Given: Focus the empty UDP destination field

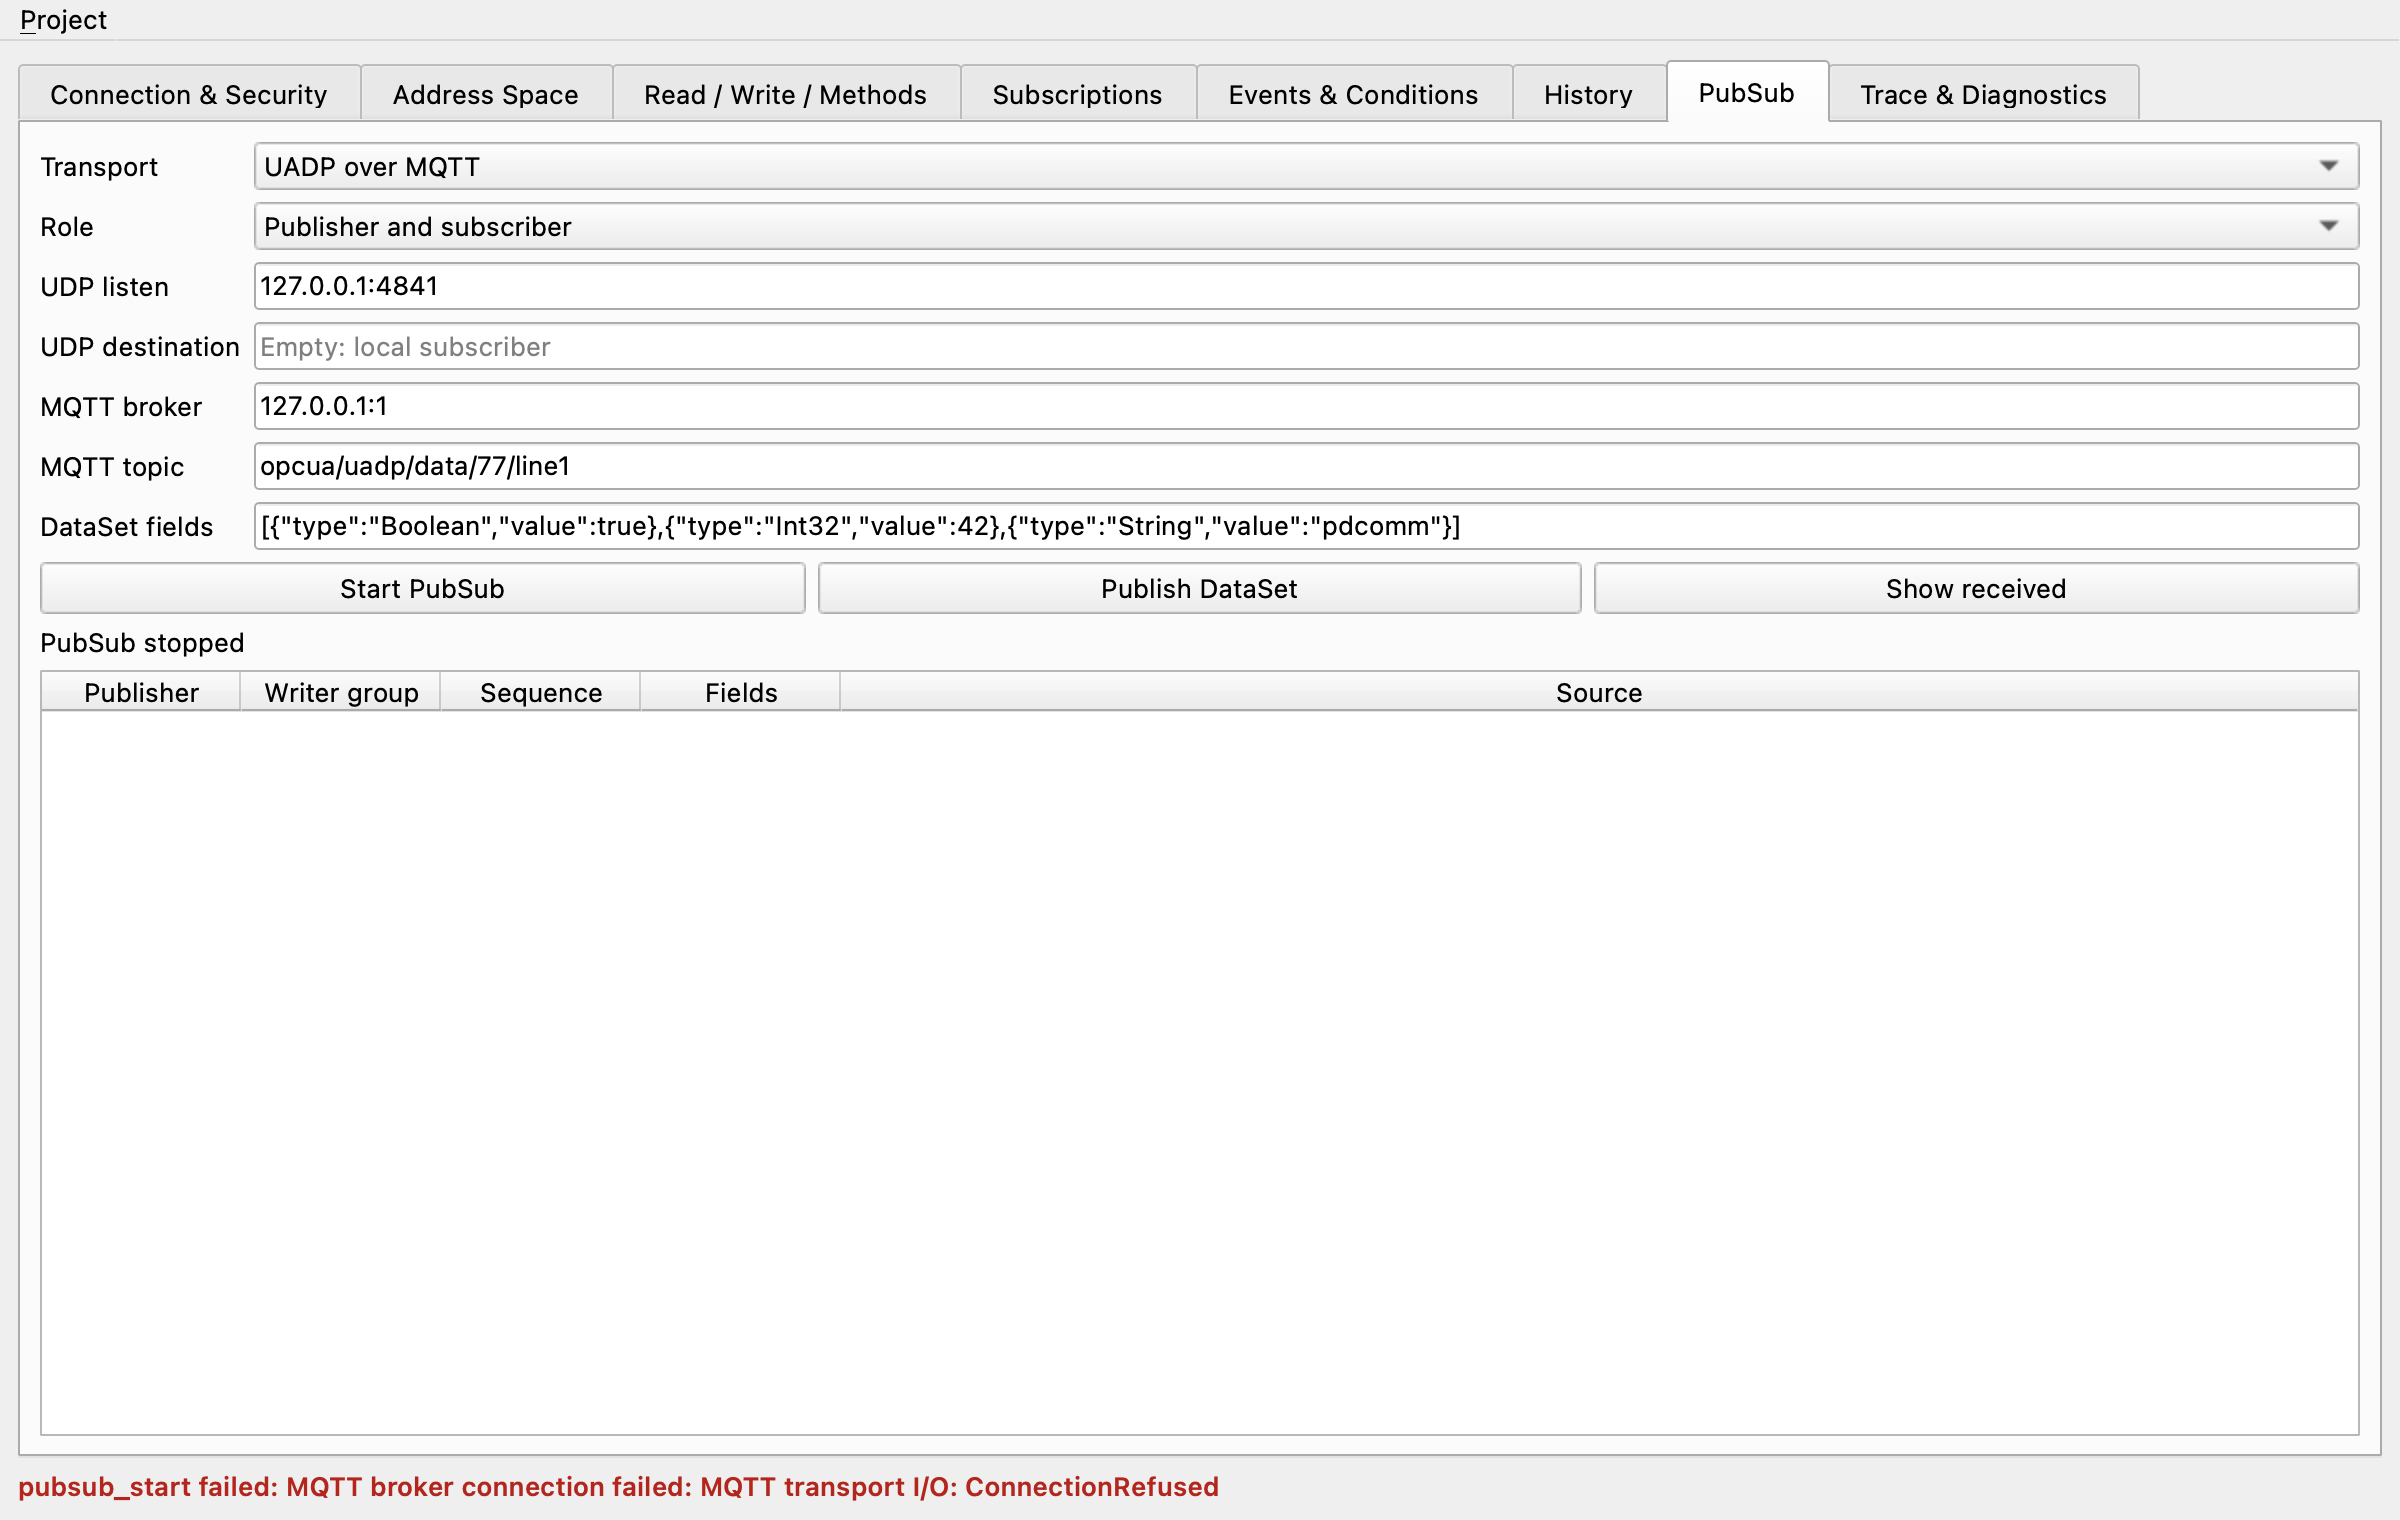Looking at the screenshot, I should [x=1306, y=347].
